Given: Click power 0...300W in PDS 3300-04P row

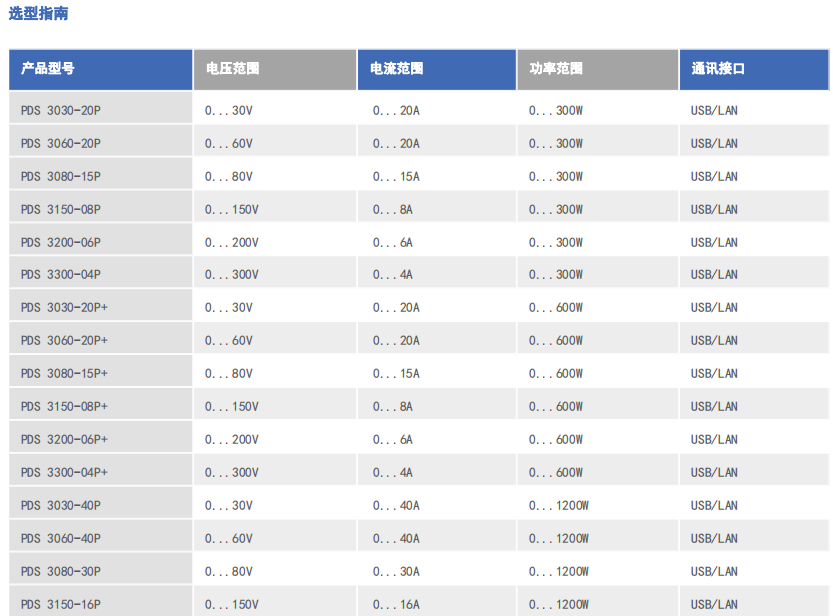Looking at the screenshot, I should [556, 275].
